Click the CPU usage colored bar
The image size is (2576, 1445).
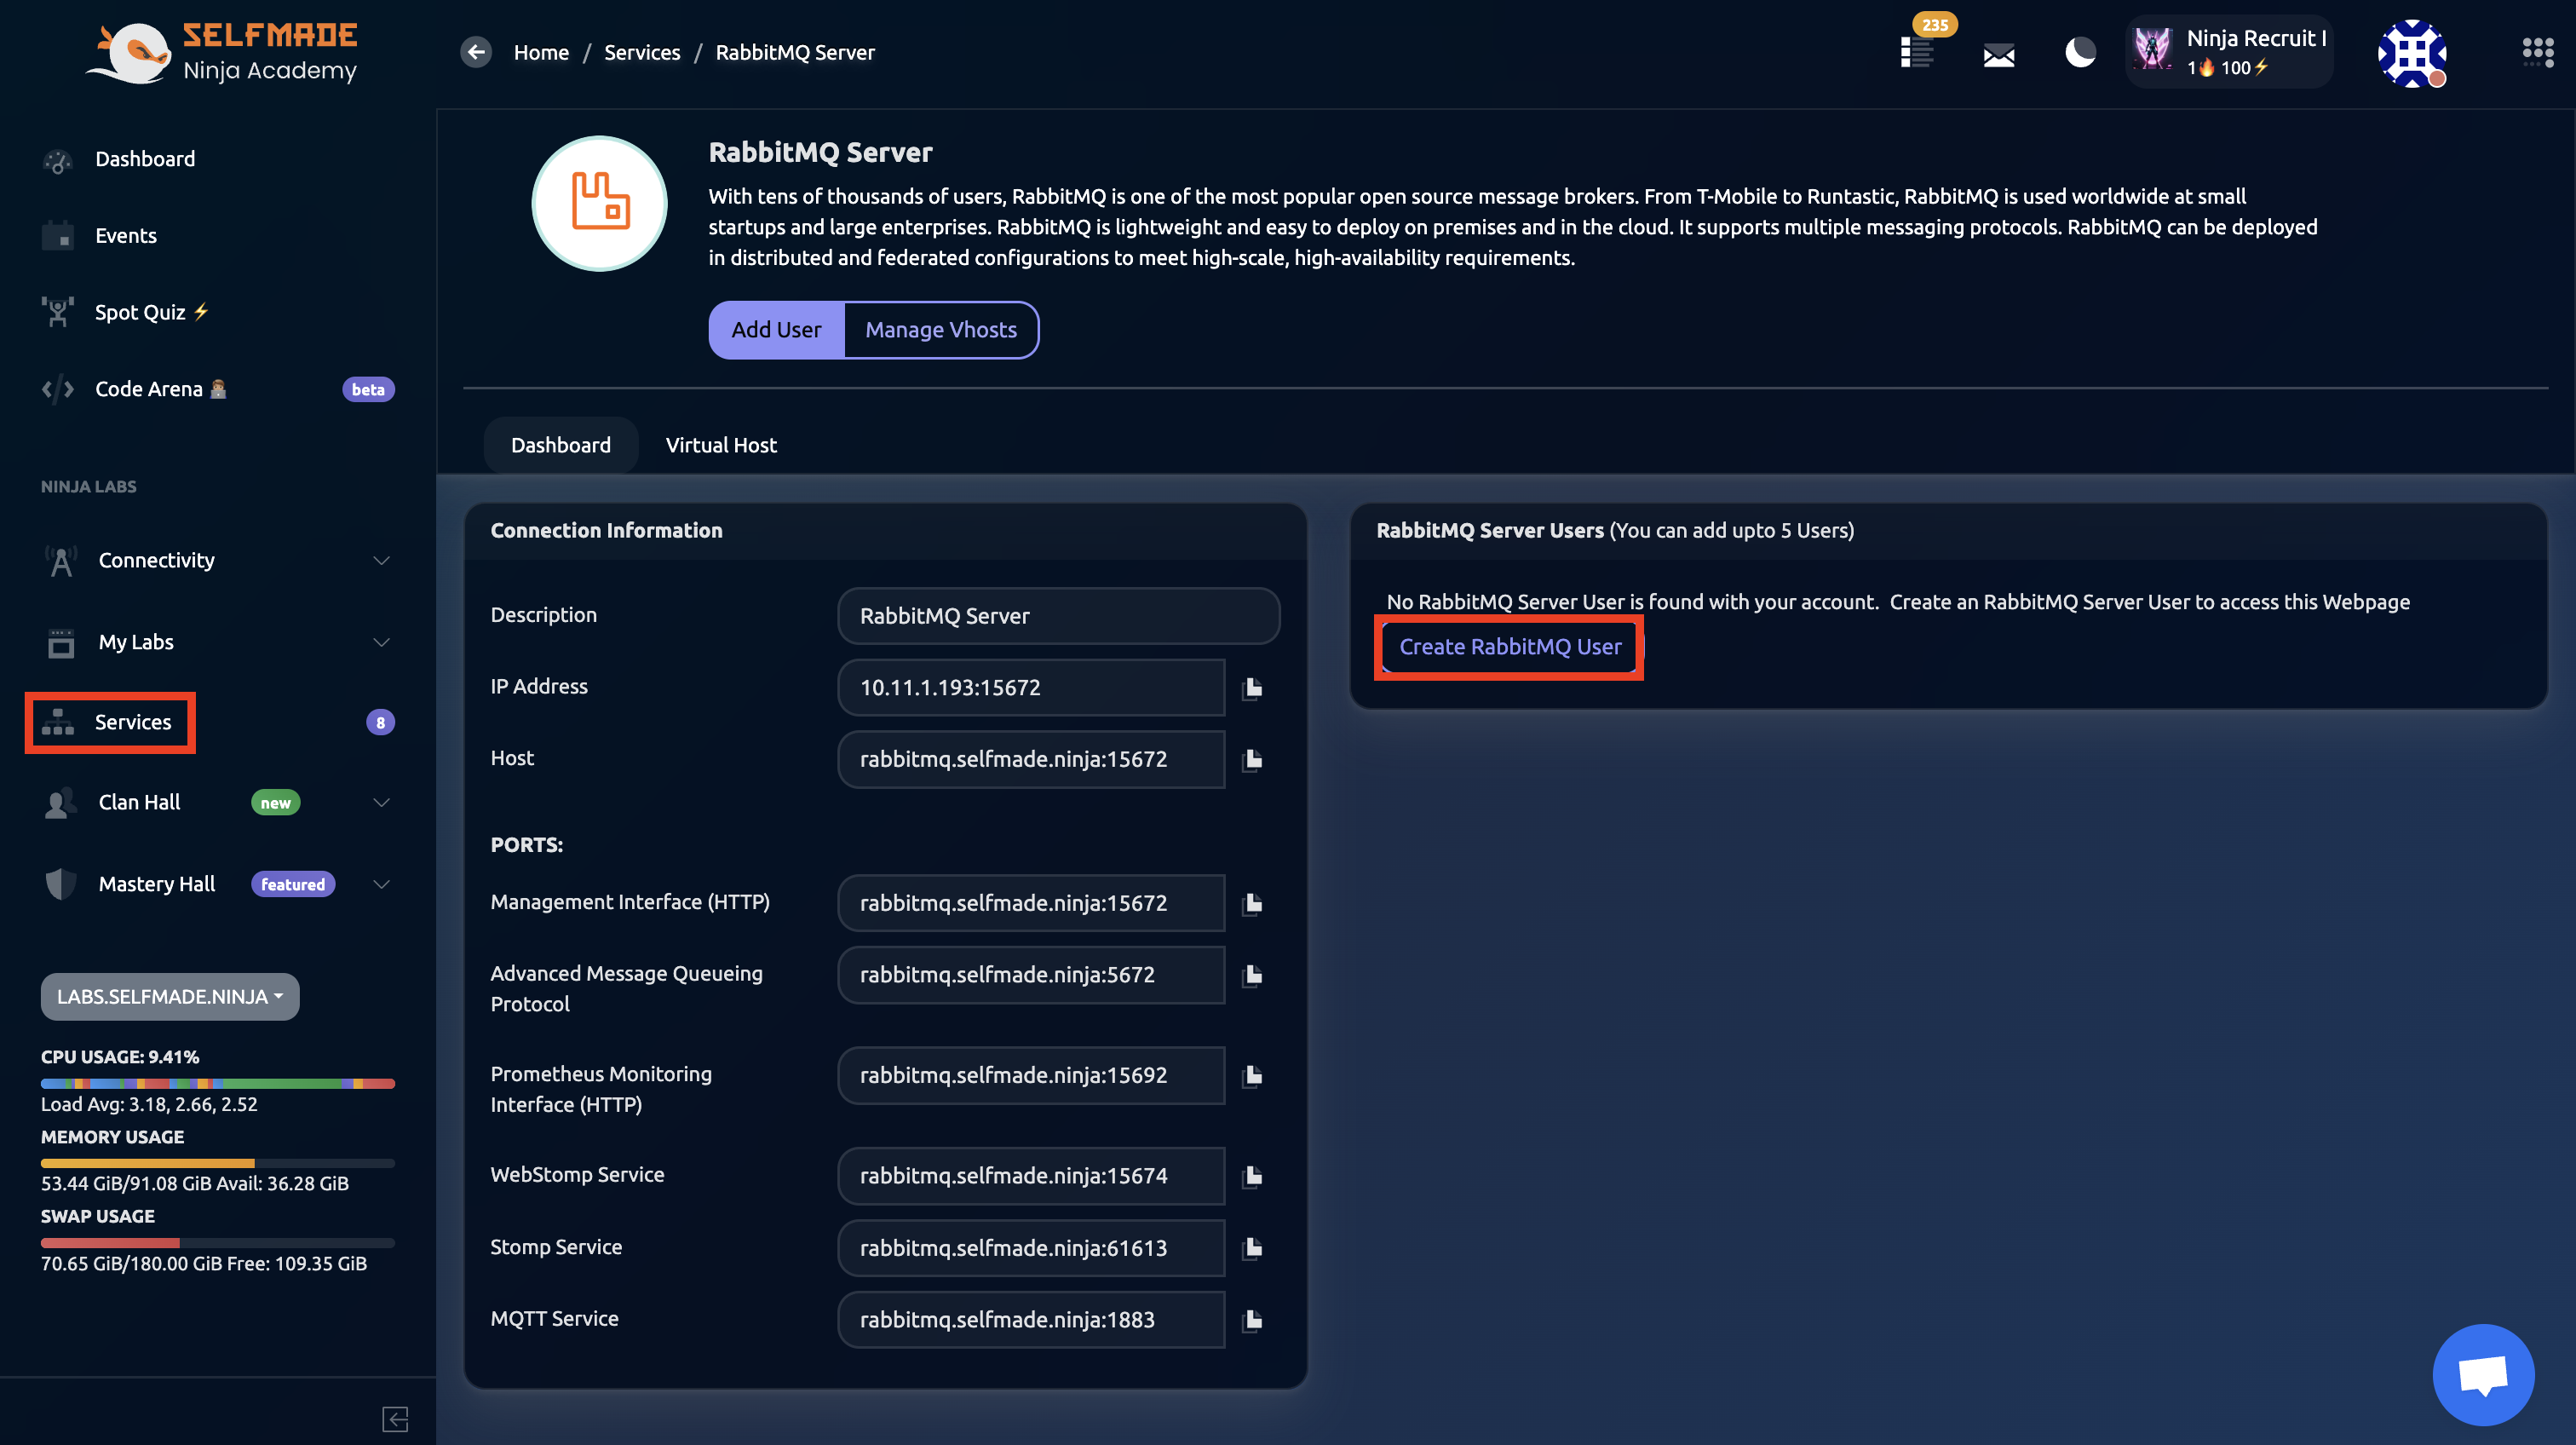[218, 1084]
